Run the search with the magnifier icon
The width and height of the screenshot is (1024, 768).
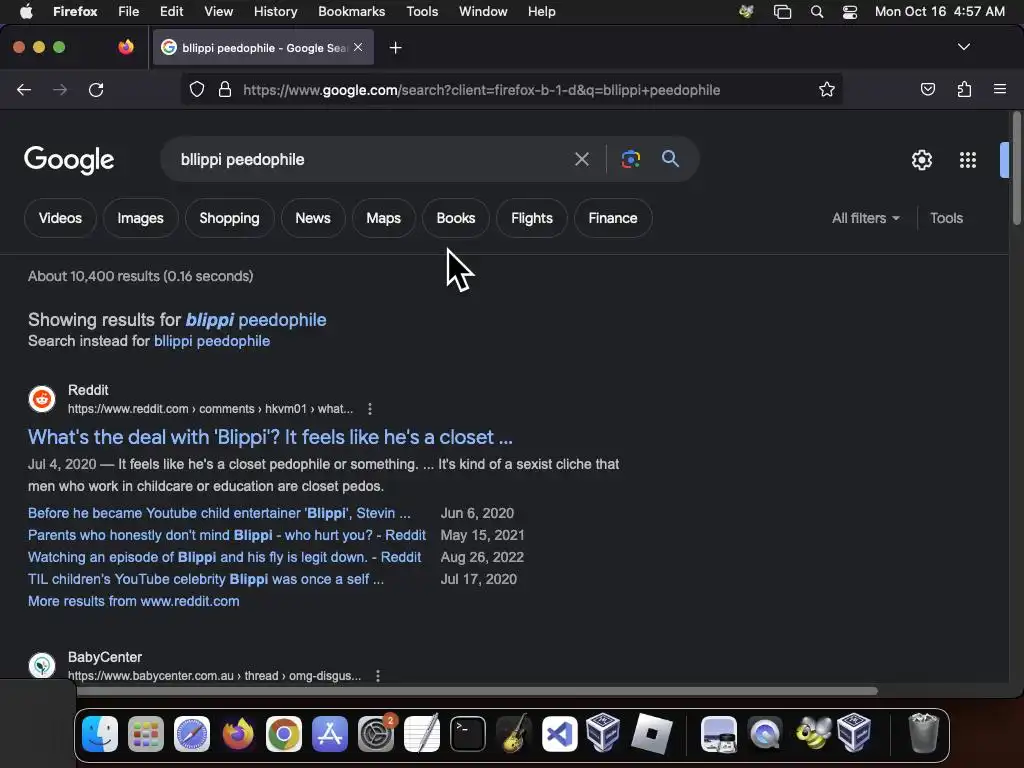(x=670, y=159)
